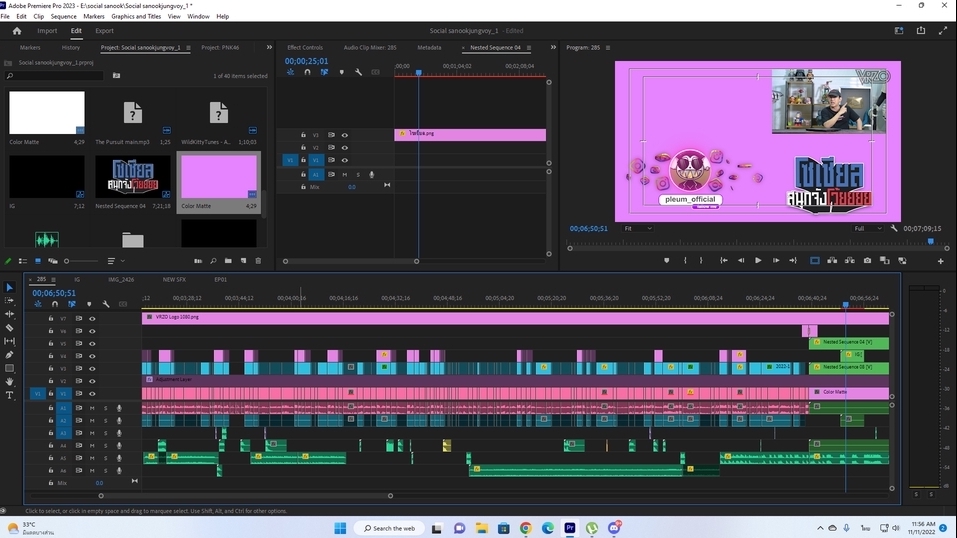Image resolution: width=957 pixels, height=538 pixels.
Task: Open the Fit zoom level dropdown
Action: pos(636,228)
